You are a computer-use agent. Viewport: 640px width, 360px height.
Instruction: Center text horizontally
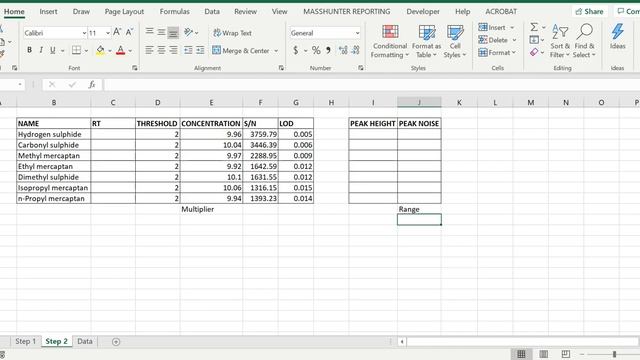(162, 50)
